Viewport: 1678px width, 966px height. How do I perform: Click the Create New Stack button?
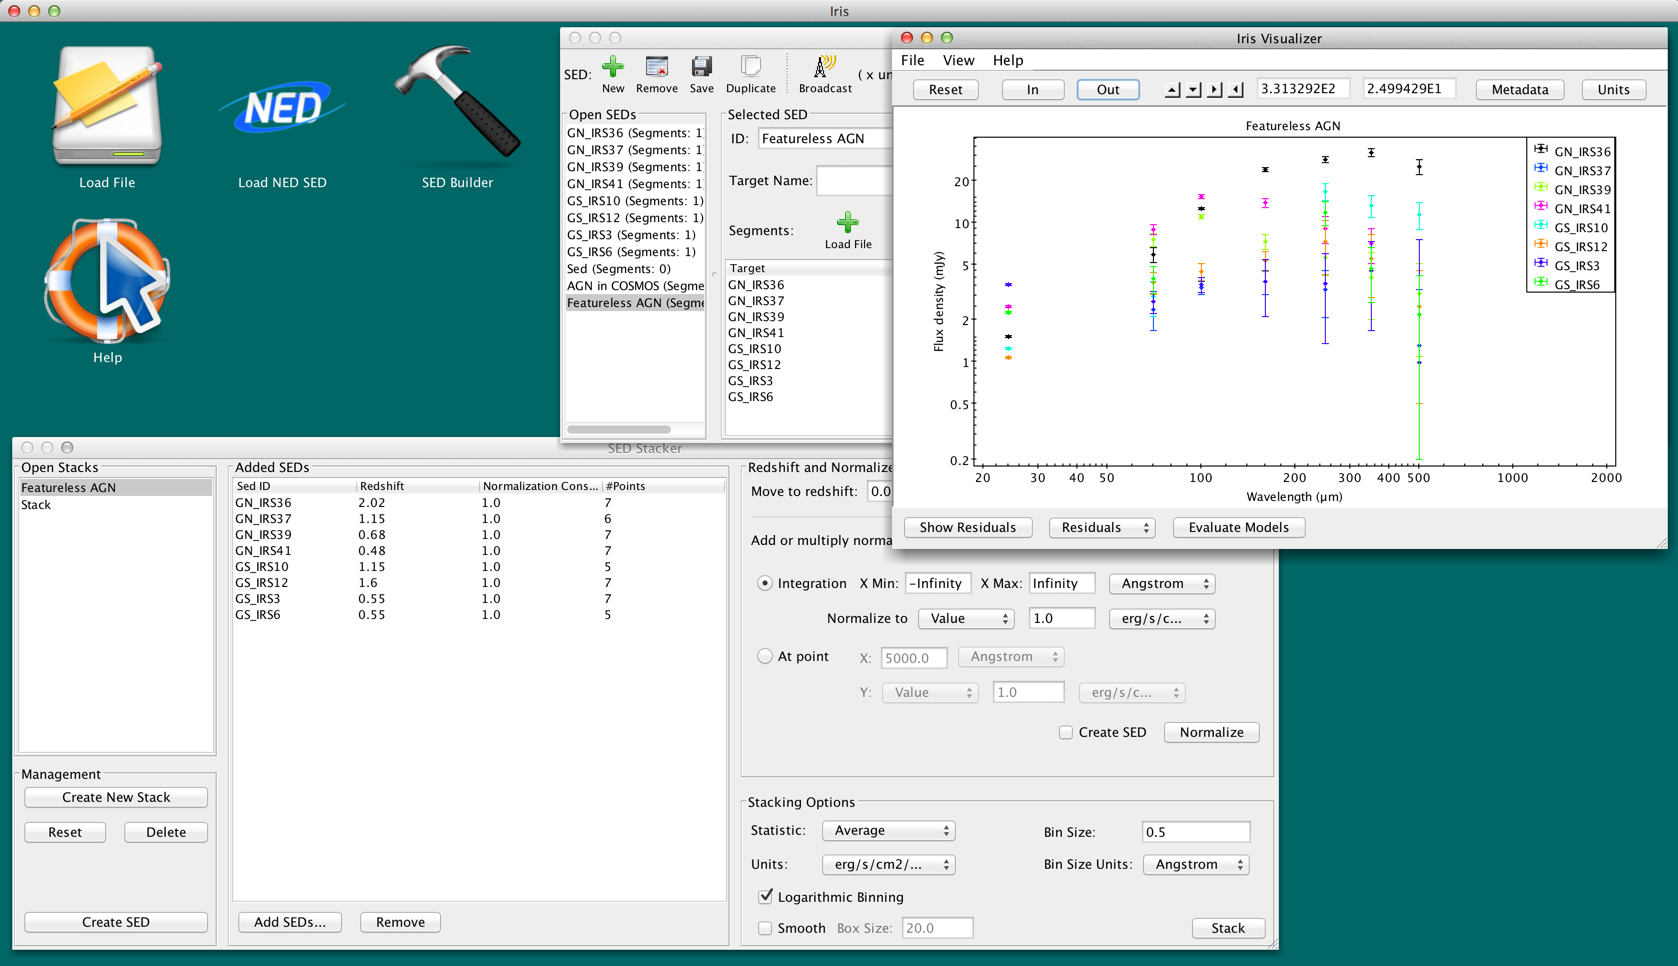[x=116, y=797]
